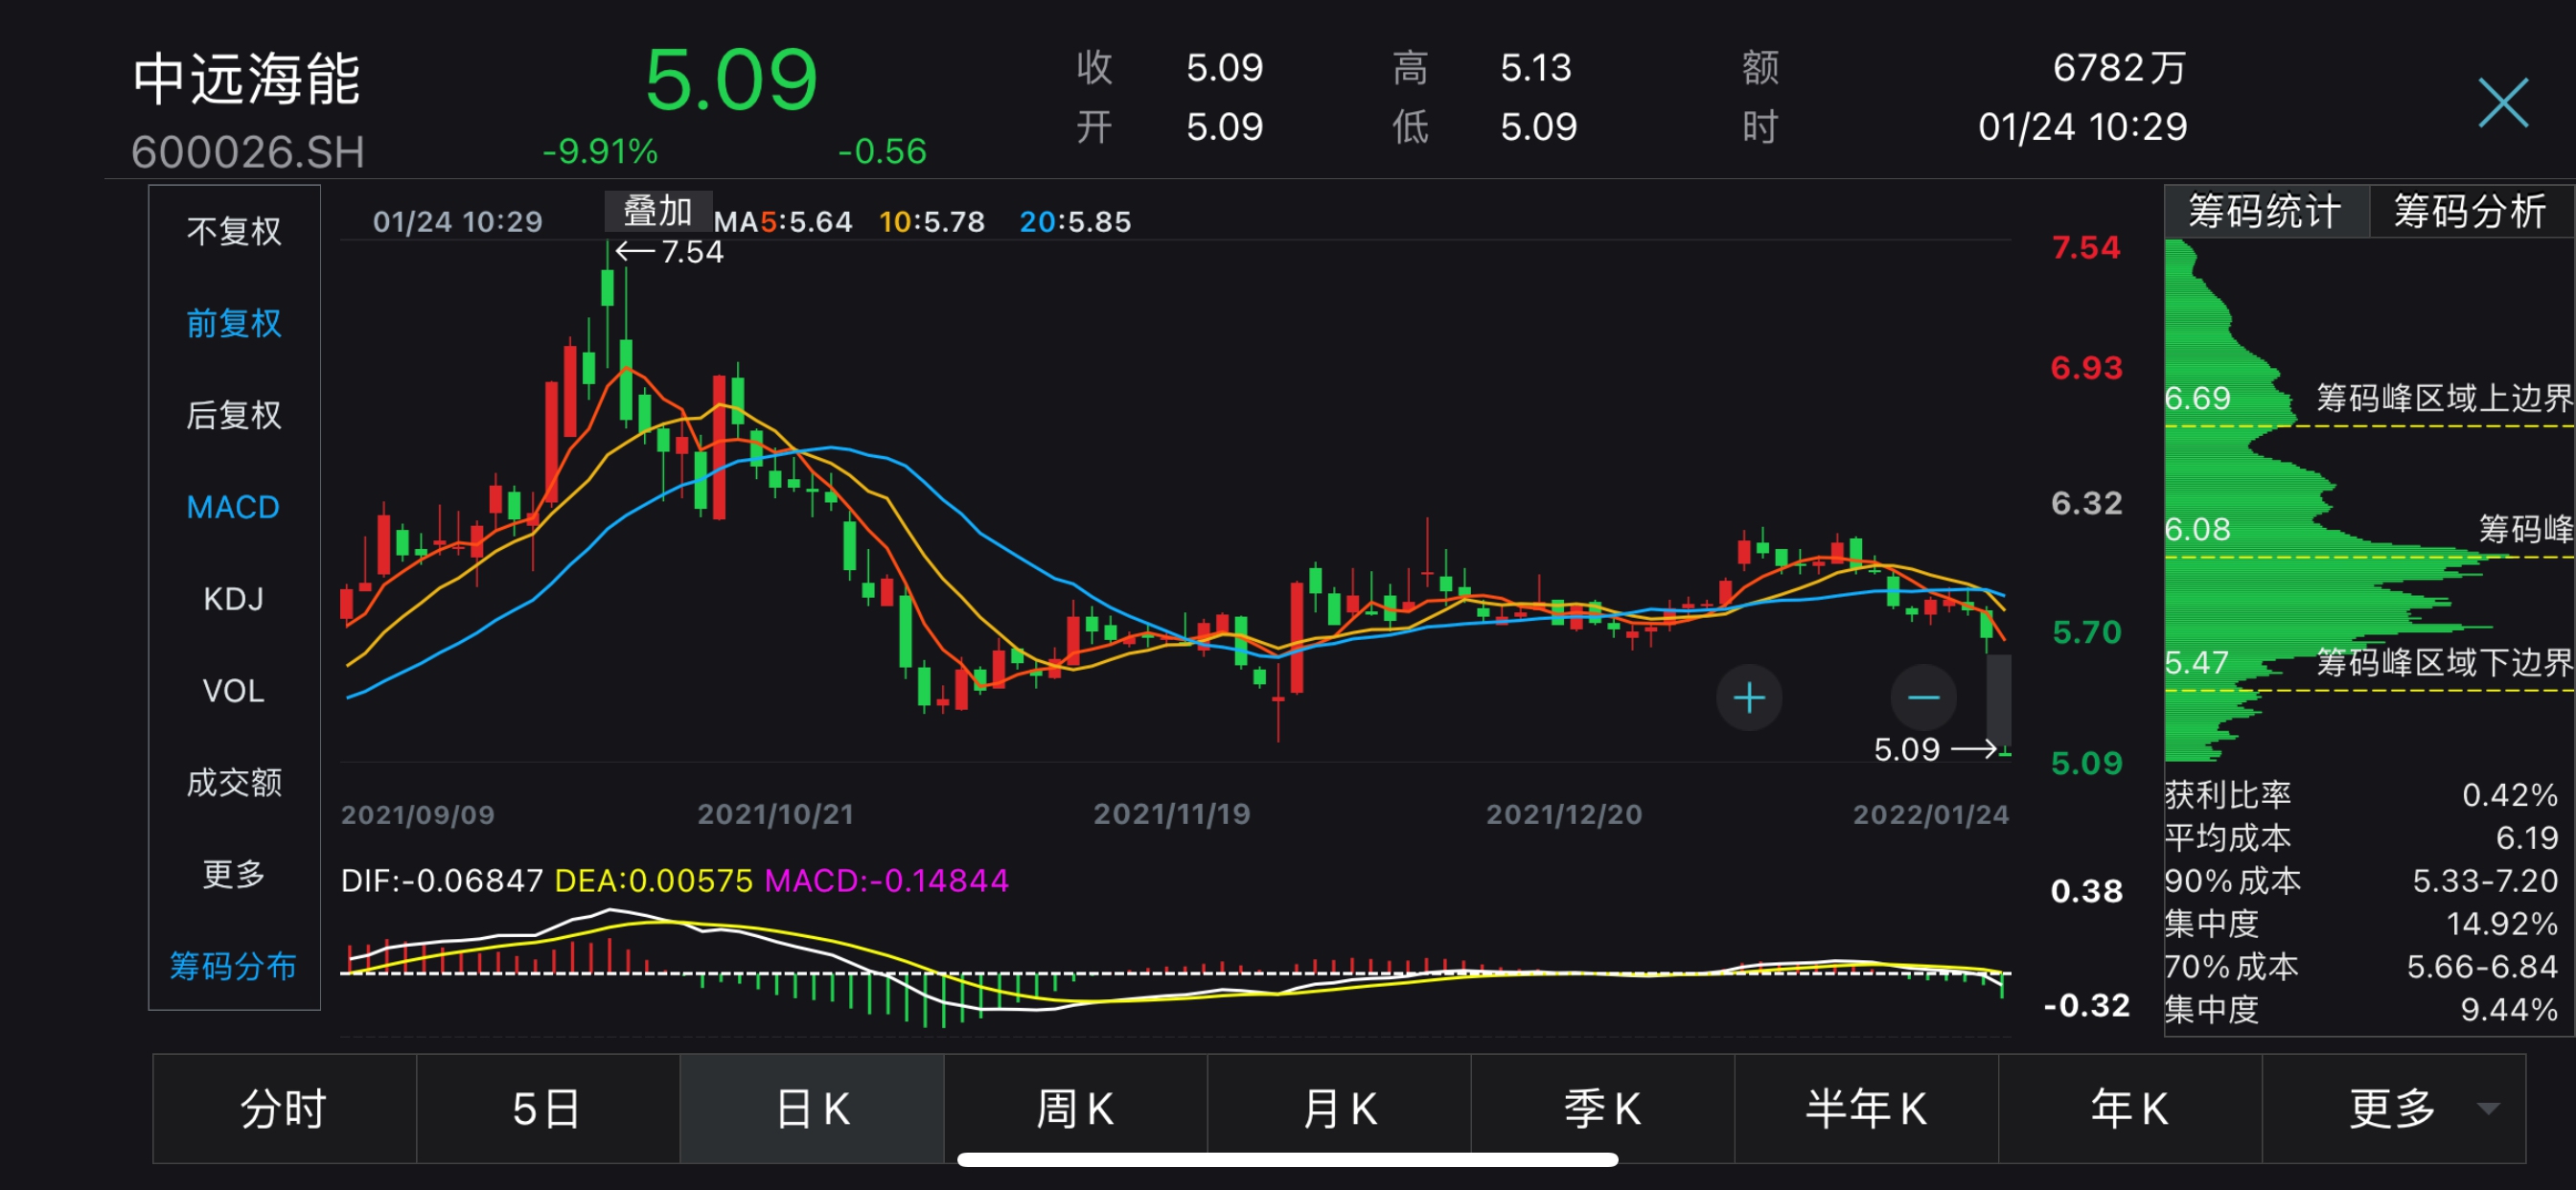The height and width of the screenshot is (1190, 2576).
Task: Switch to 筹码分析 tab
Action: pos(2470,211)
